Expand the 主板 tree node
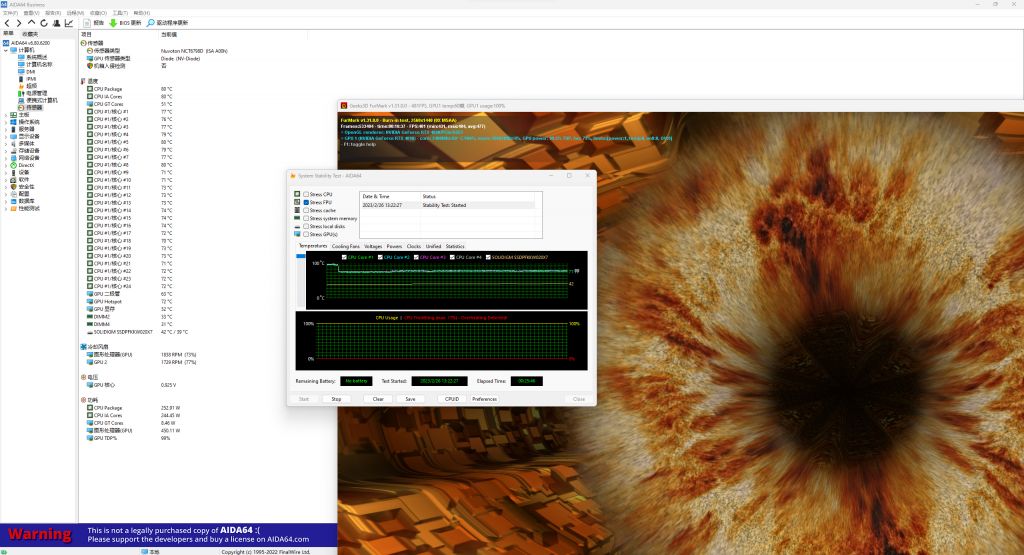This screenshot has width=1024, height=555. click(6, 115)
